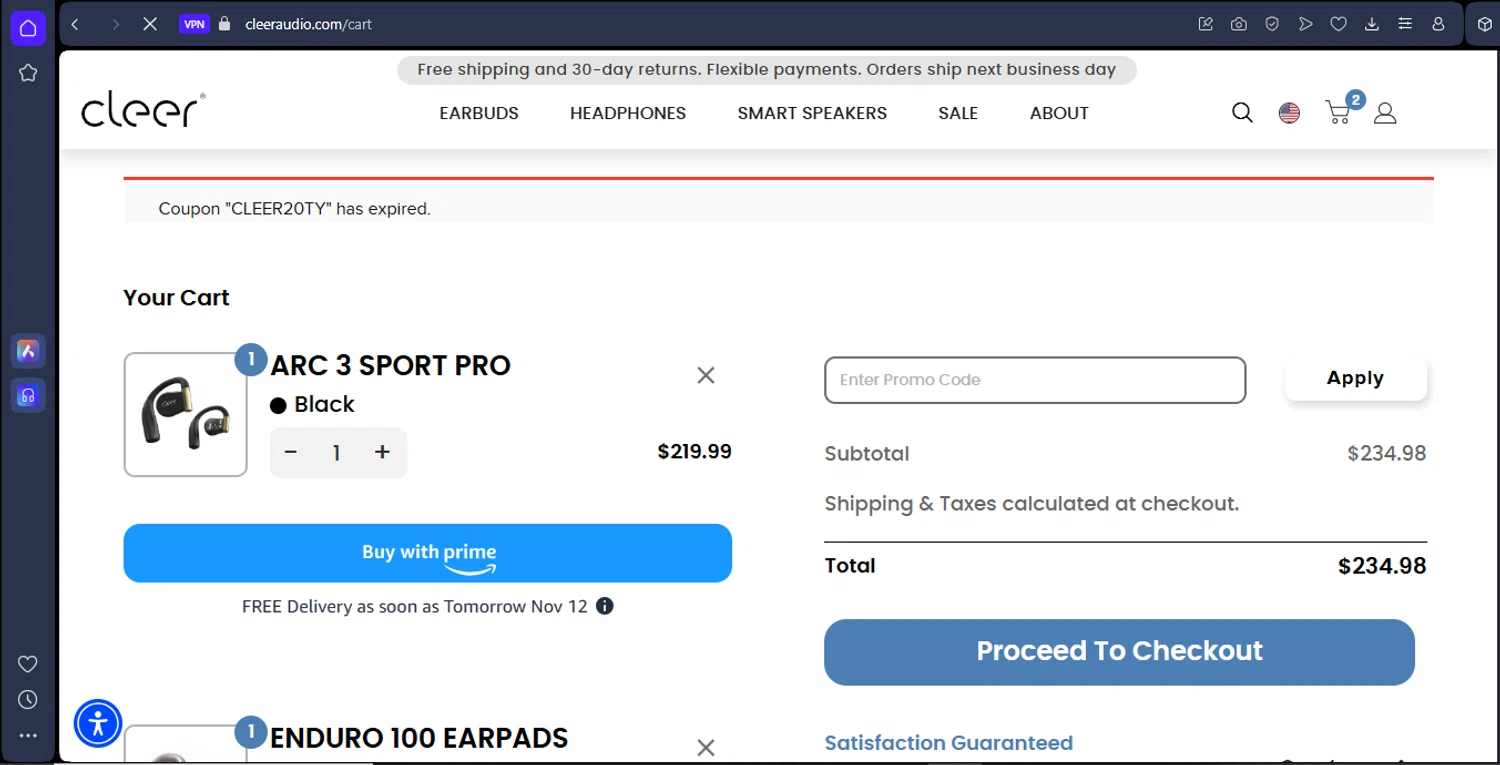This screenshot has width=1500, height=765.
Task: Go to the Cleer logo homepage
Action: pyautogui.click(x=143, y=110)
